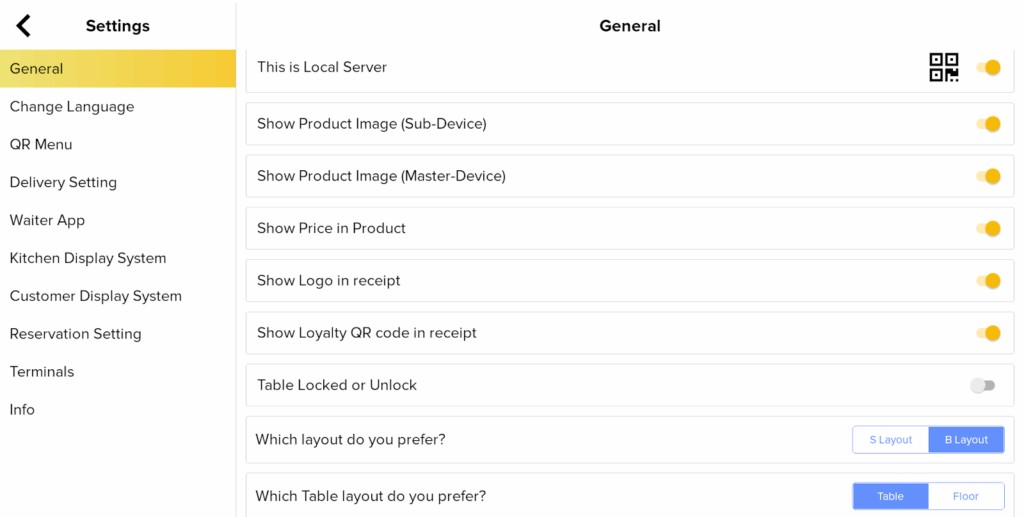Select Waiter App in sidebar
The width and height of the screenshot is (1024, 517).
(47, 220)
